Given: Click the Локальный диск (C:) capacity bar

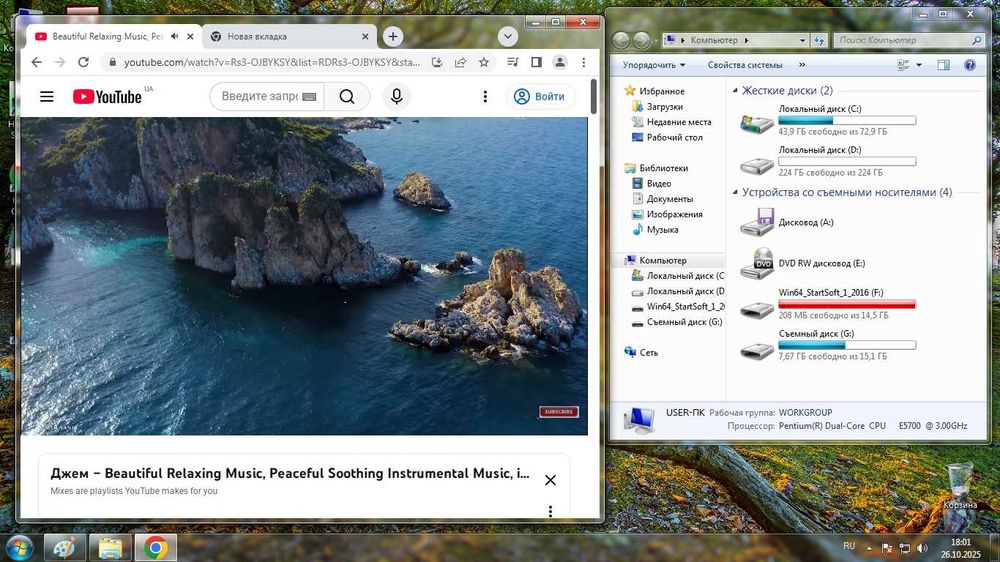Looking at the screenshot, I should pos(847,120).
